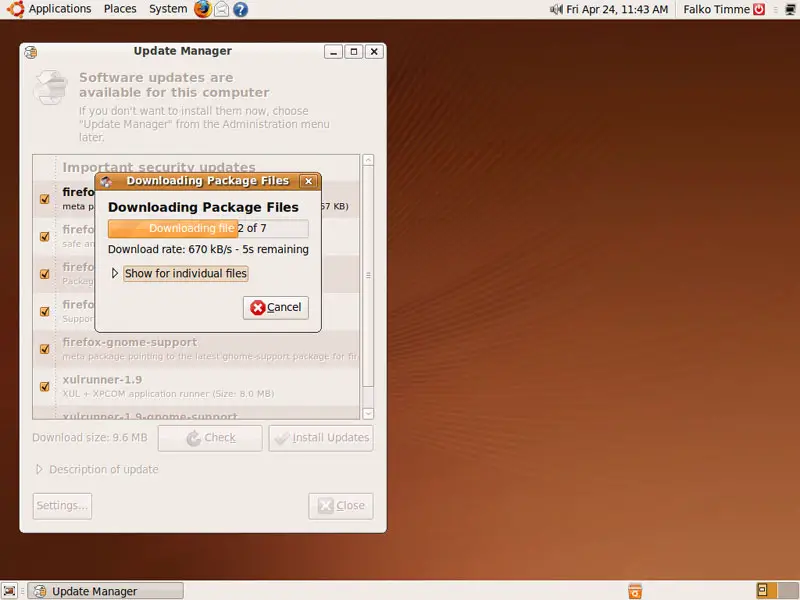Click the Downloading Package Files title bar icon
The height and width of the screenshot is (600, 800).
(x=106, y=182)
